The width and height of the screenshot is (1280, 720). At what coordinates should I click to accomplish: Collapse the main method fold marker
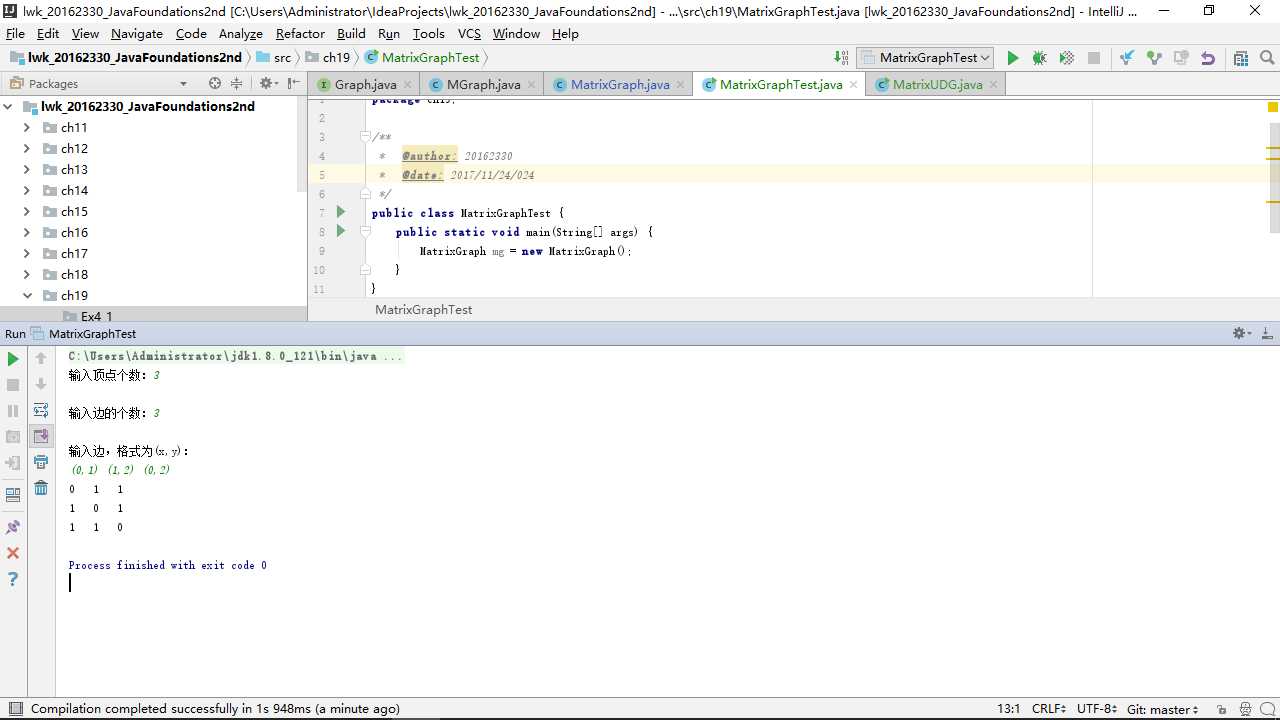tap(366, 232)
